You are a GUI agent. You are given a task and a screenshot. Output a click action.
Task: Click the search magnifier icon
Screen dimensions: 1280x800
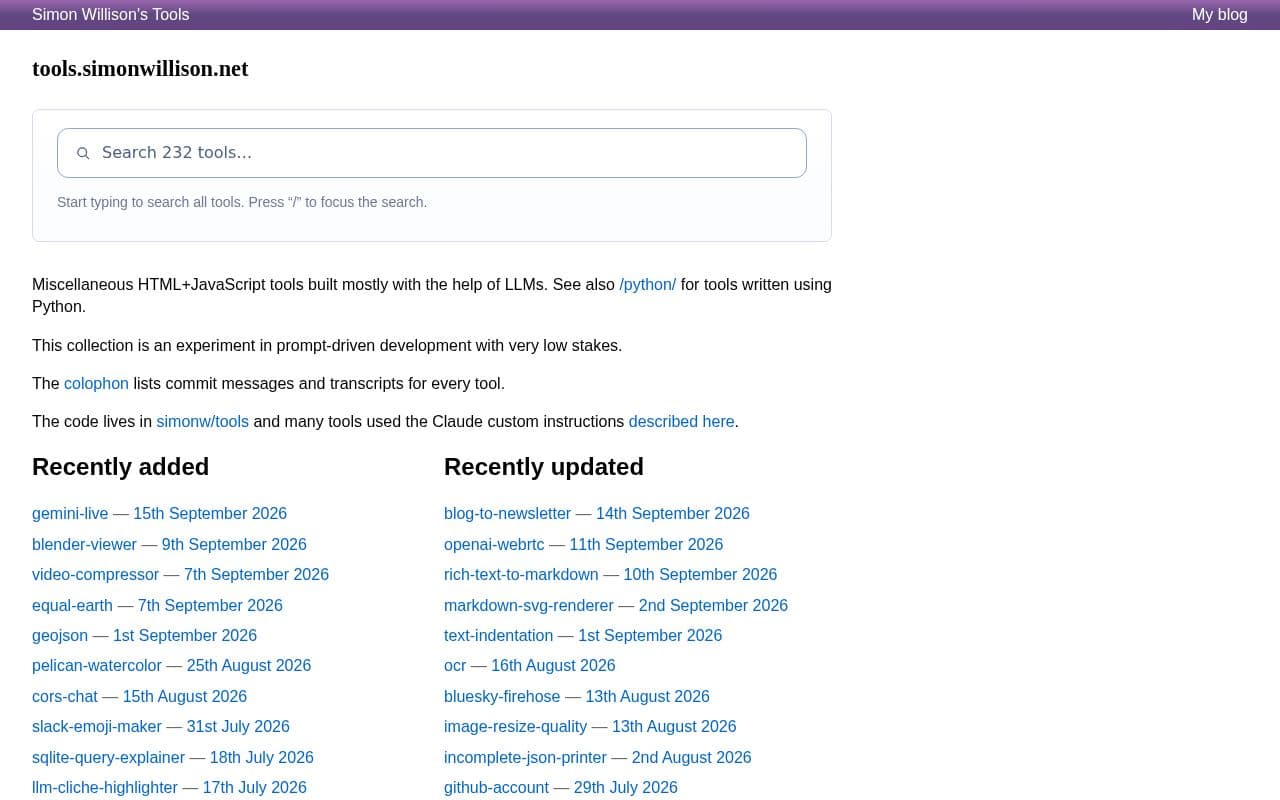[x=83, y=153]
